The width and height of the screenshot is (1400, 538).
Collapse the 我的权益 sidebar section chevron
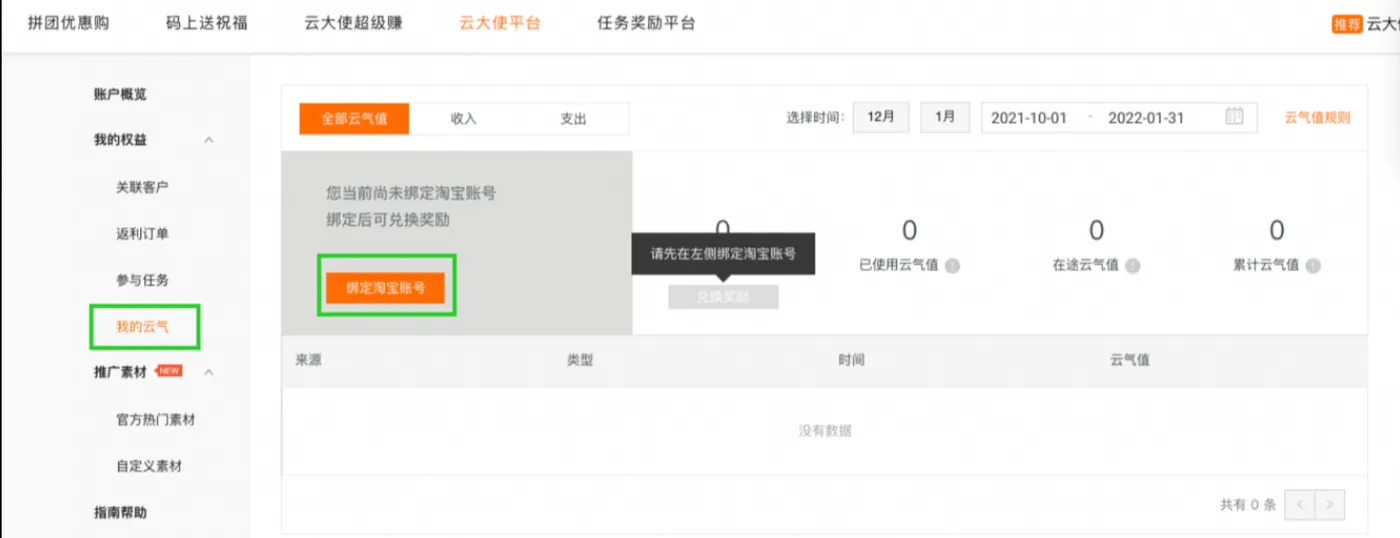[x=209, y=140]
